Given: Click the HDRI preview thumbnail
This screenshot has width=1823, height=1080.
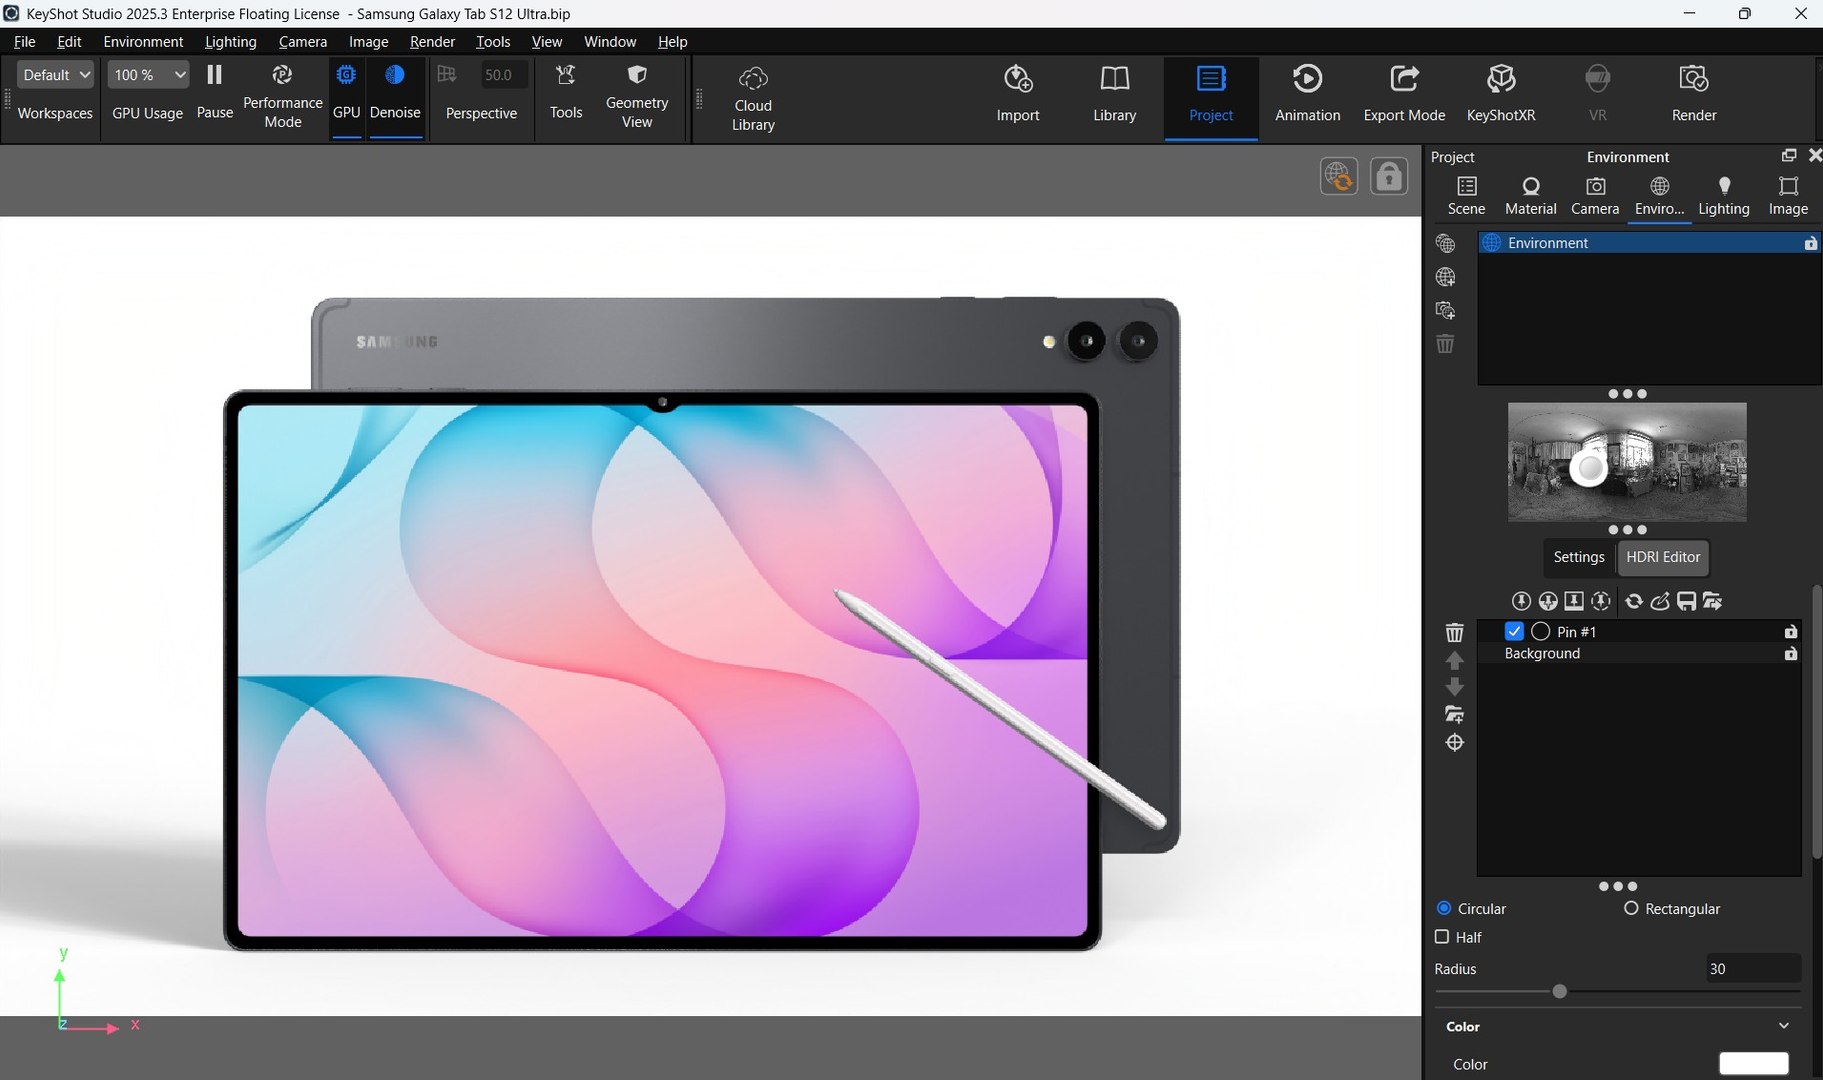Looking at the screenshot, I should coord(1626,462).
